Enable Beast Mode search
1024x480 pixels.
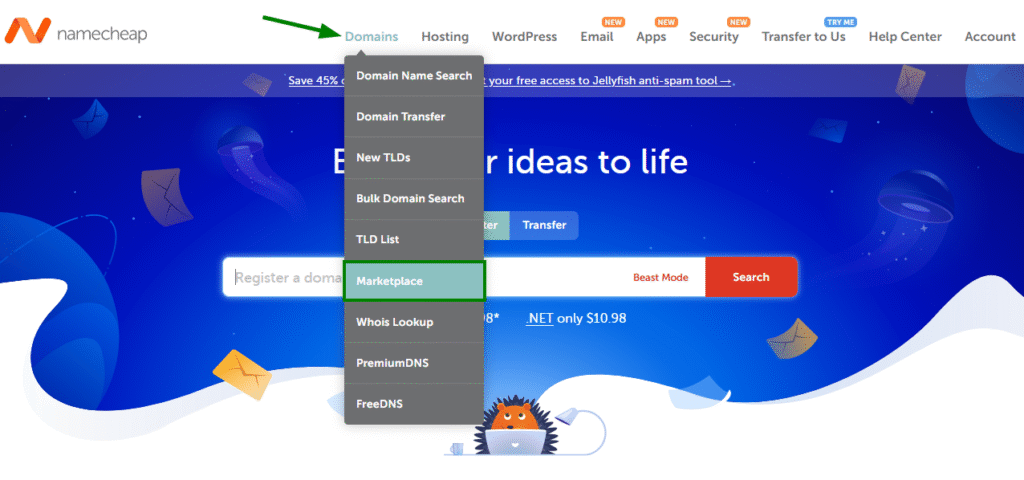[660, 277]
